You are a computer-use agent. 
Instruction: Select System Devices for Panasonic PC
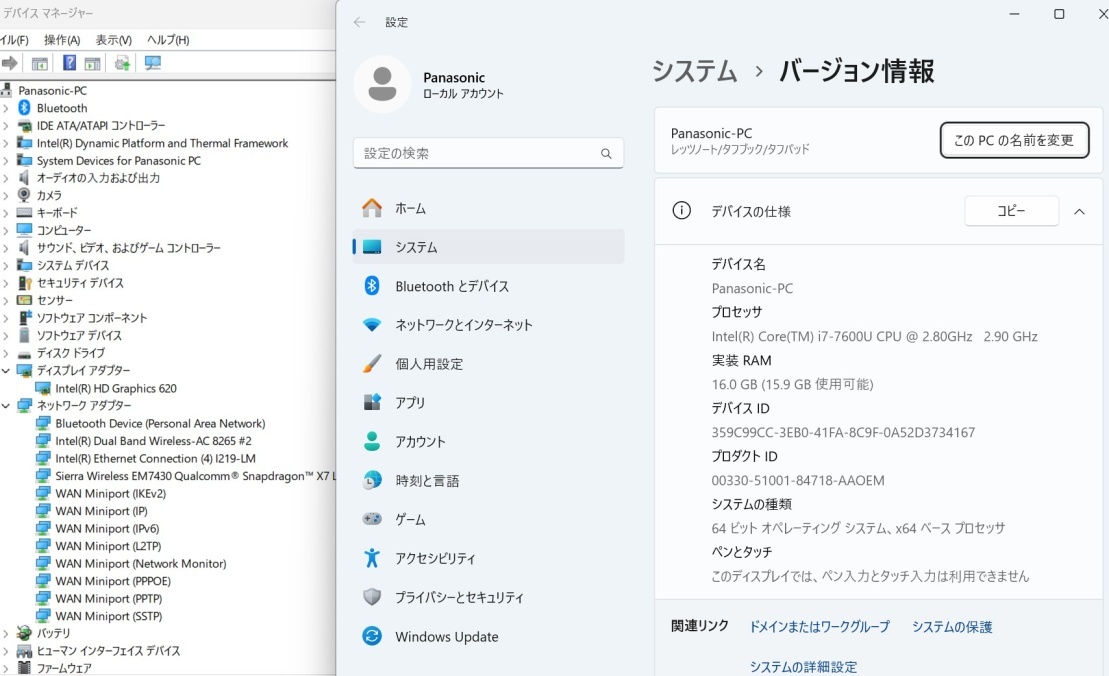(x=119, y=161)
